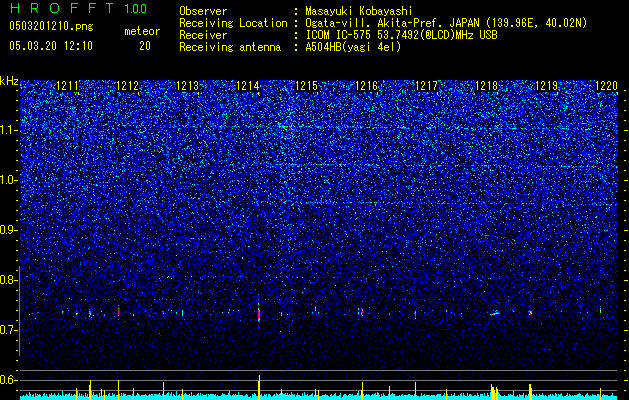Click the 0.8 frequency axis label
This screenshot has width=629, height=400.
8,280
